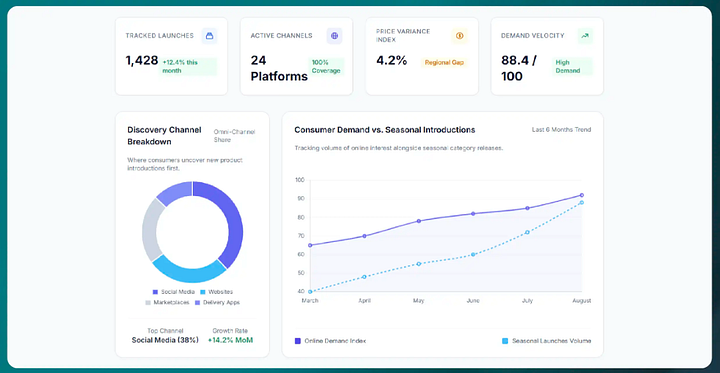Click the Online Demand Index August data point

[x=582, y=195]
